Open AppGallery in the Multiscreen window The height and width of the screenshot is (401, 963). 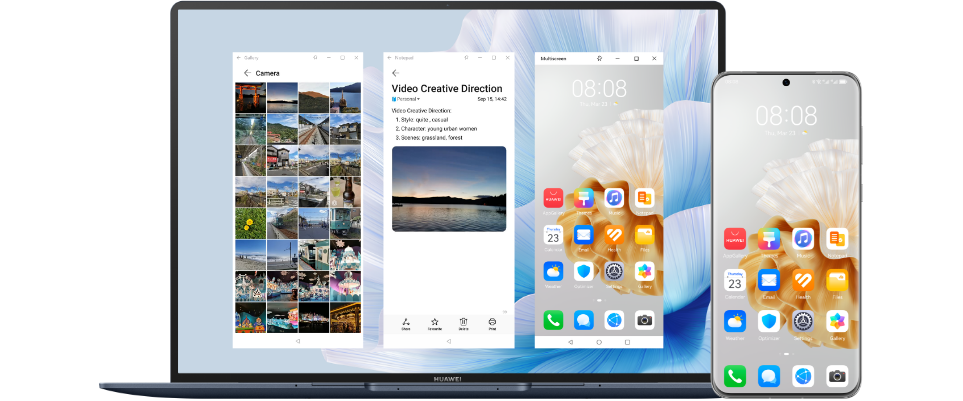[553, 198]
